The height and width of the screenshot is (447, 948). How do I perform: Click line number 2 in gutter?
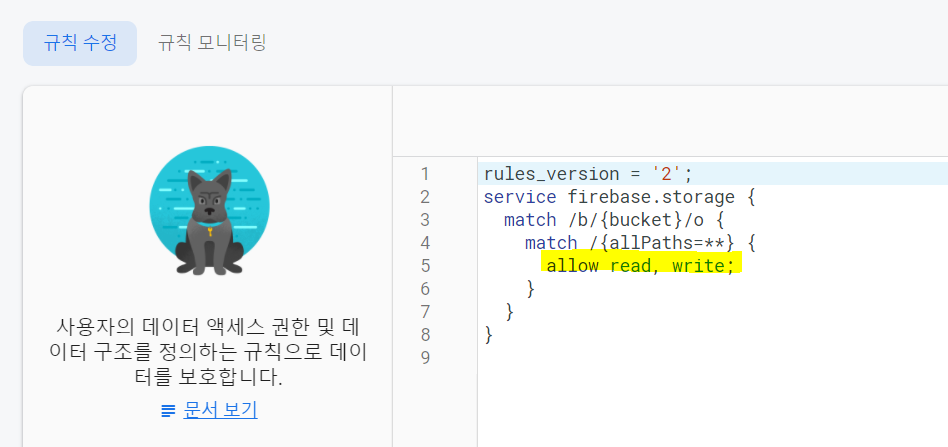(x=424, y=197)
